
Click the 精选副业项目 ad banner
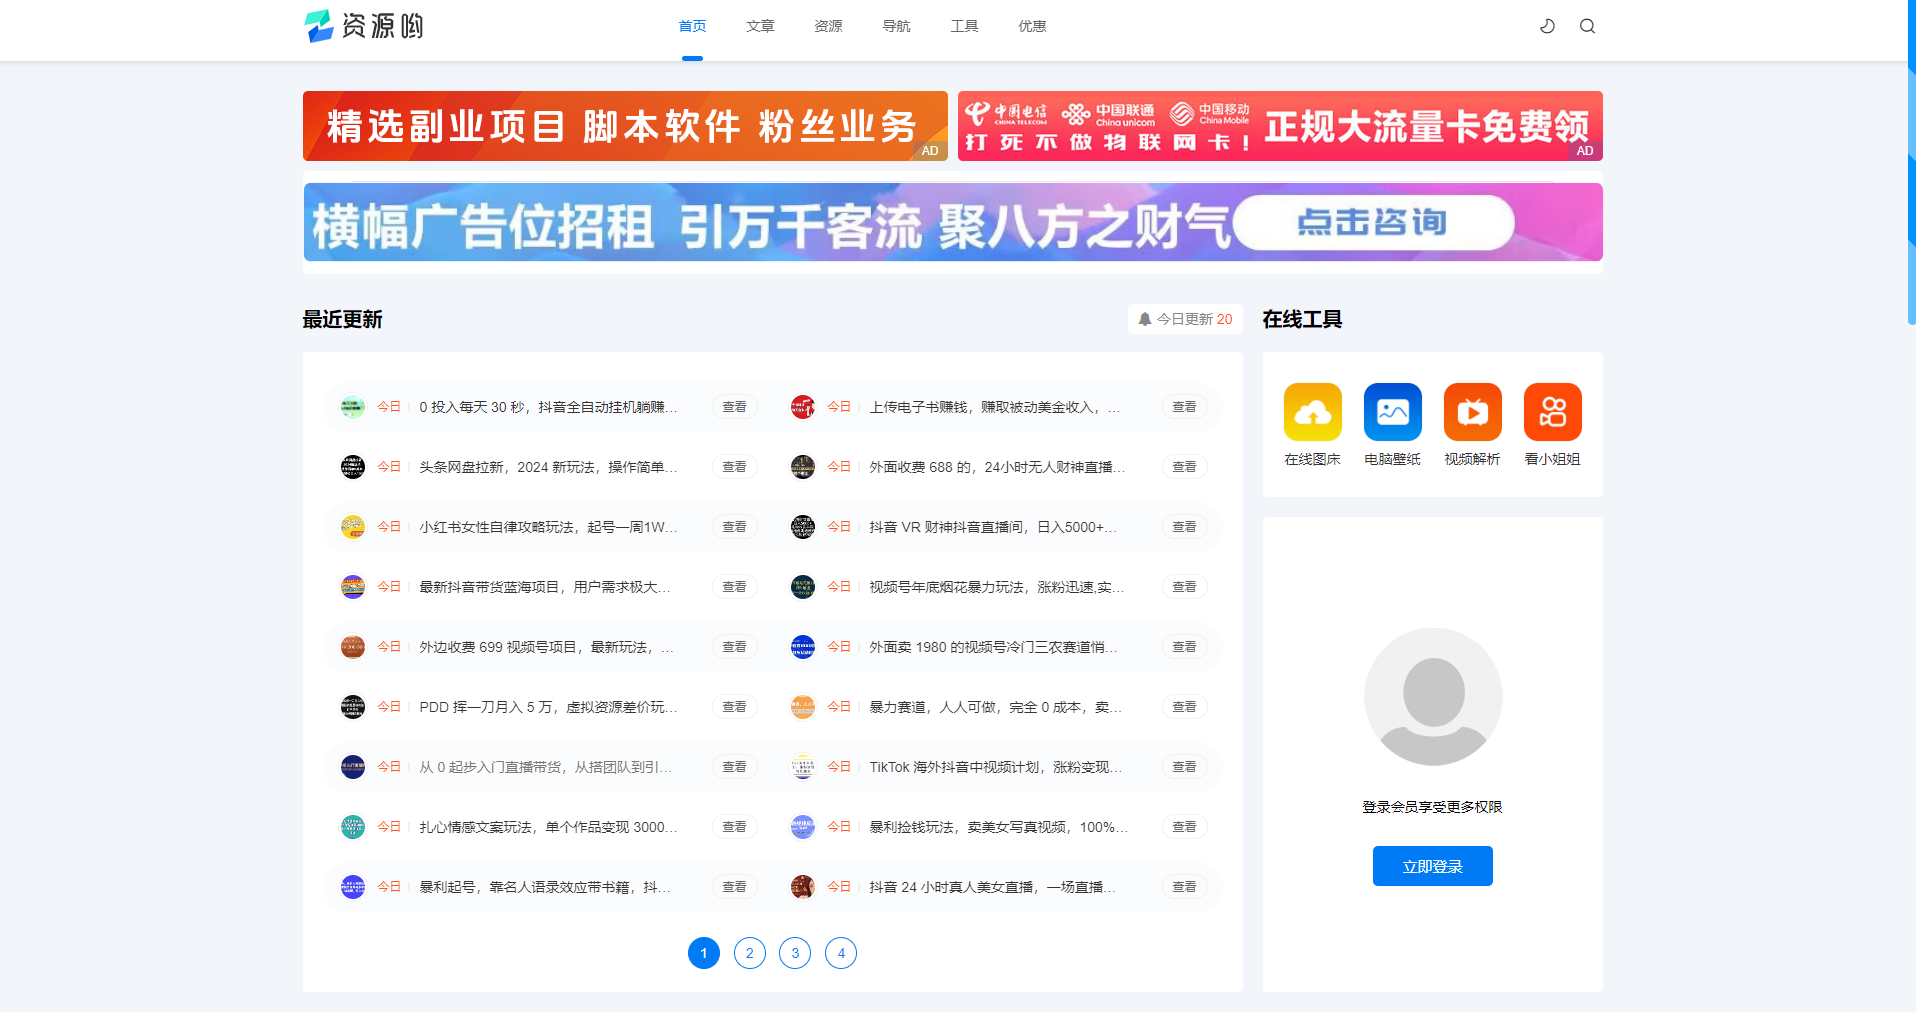pos(624,126)
